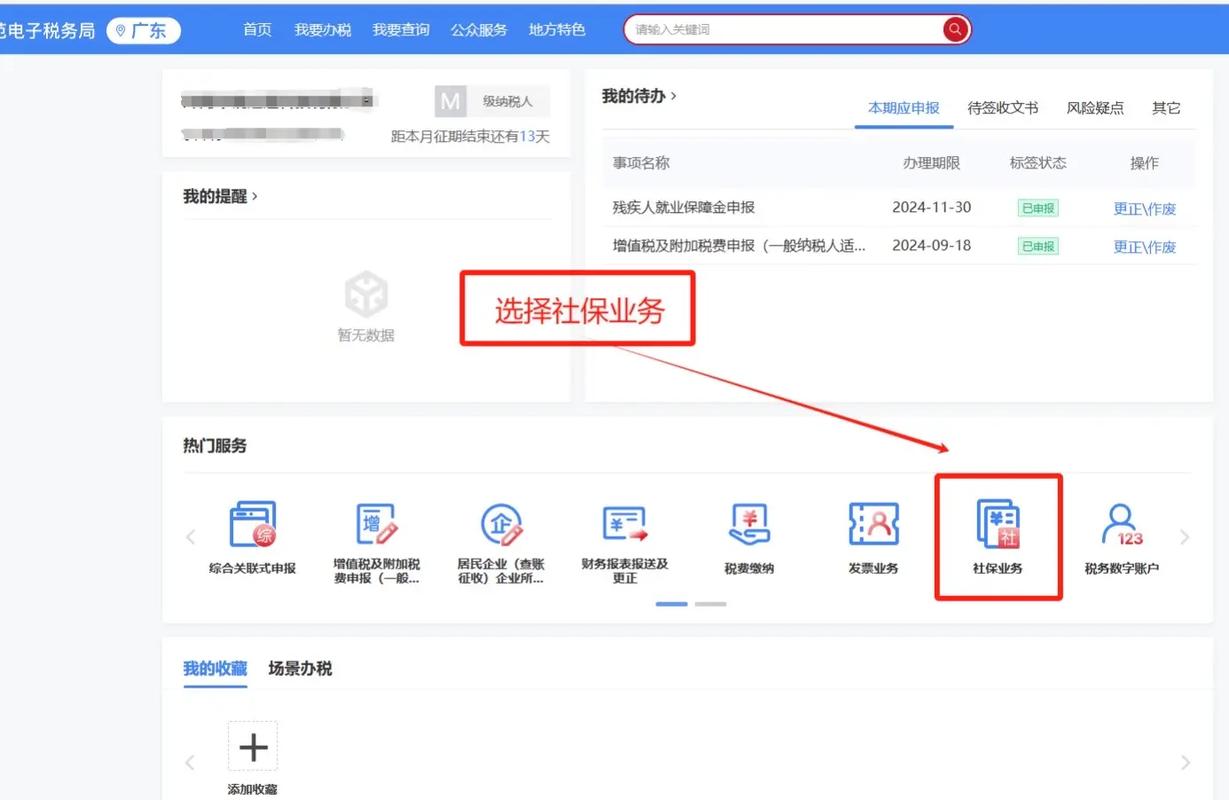Switch to 待签收文书 tab
This screenshot has width=1229, height=800.
click(x=1003, y=108)
